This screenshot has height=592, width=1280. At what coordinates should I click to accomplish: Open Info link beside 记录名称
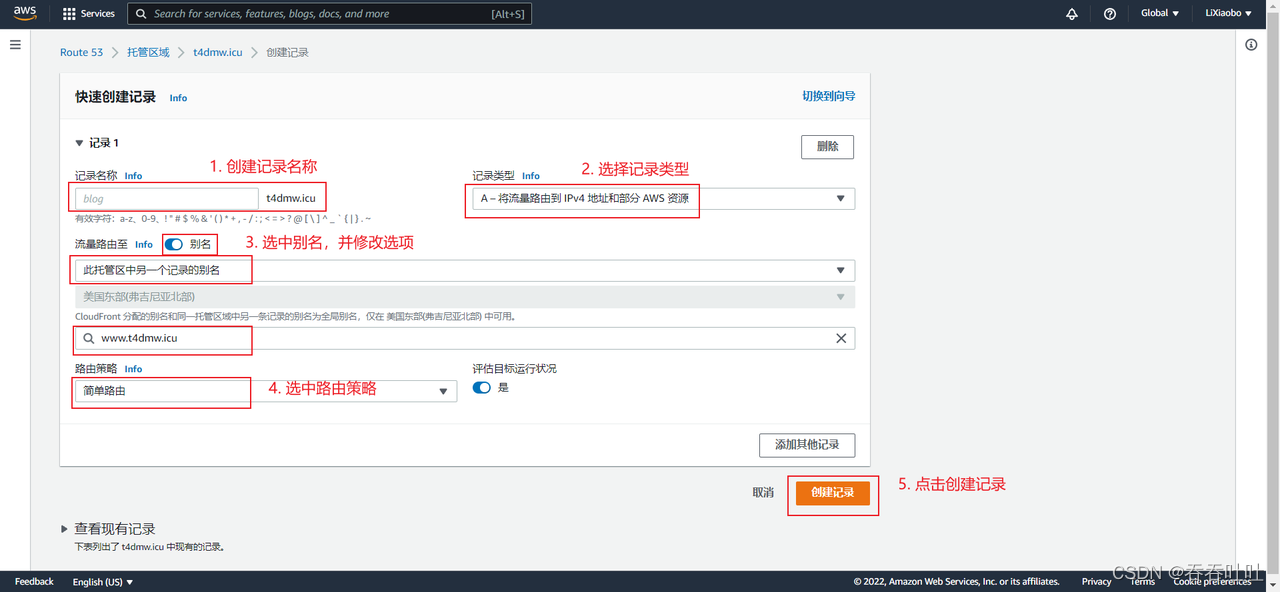click(133, 176)
